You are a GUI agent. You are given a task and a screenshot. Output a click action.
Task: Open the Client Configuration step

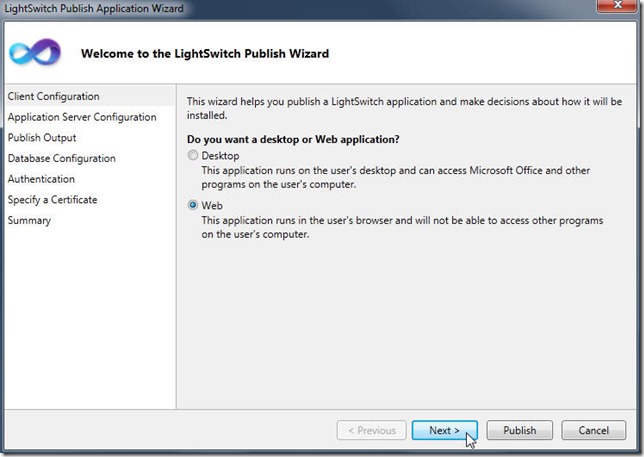53,96
